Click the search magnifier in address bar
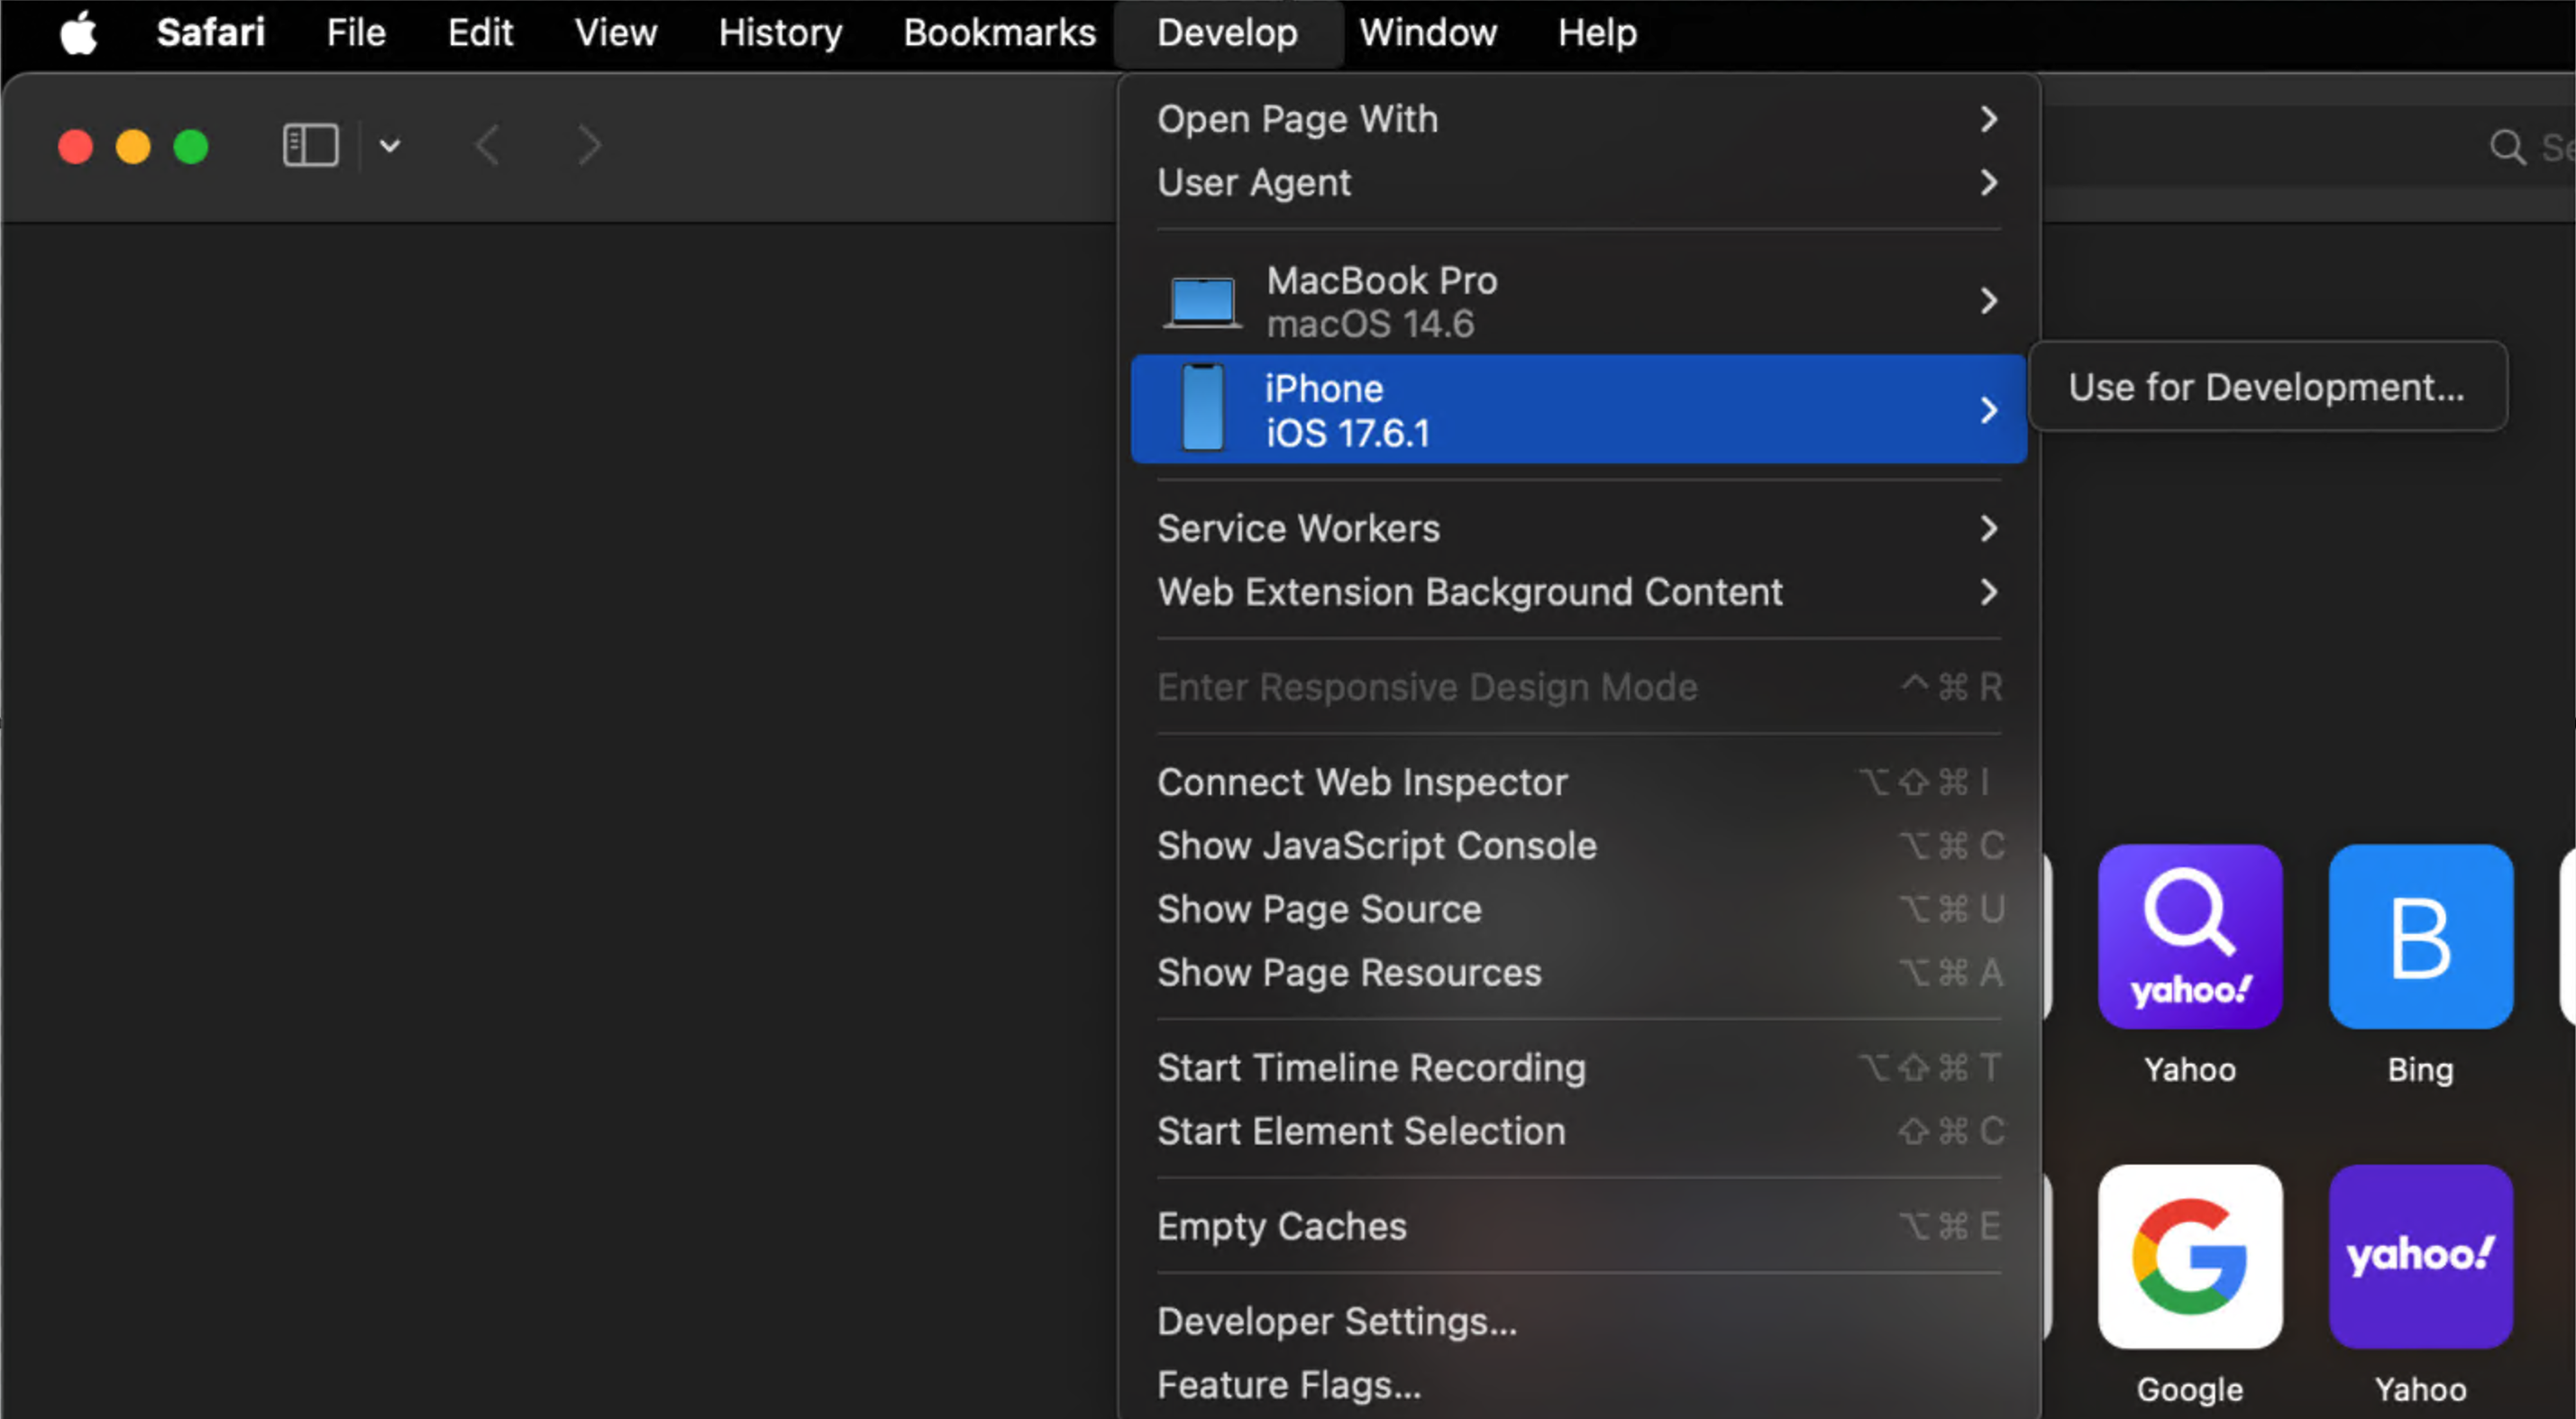The height and width of the screenshot is (1419, 2576). [x=2507, y=148]
